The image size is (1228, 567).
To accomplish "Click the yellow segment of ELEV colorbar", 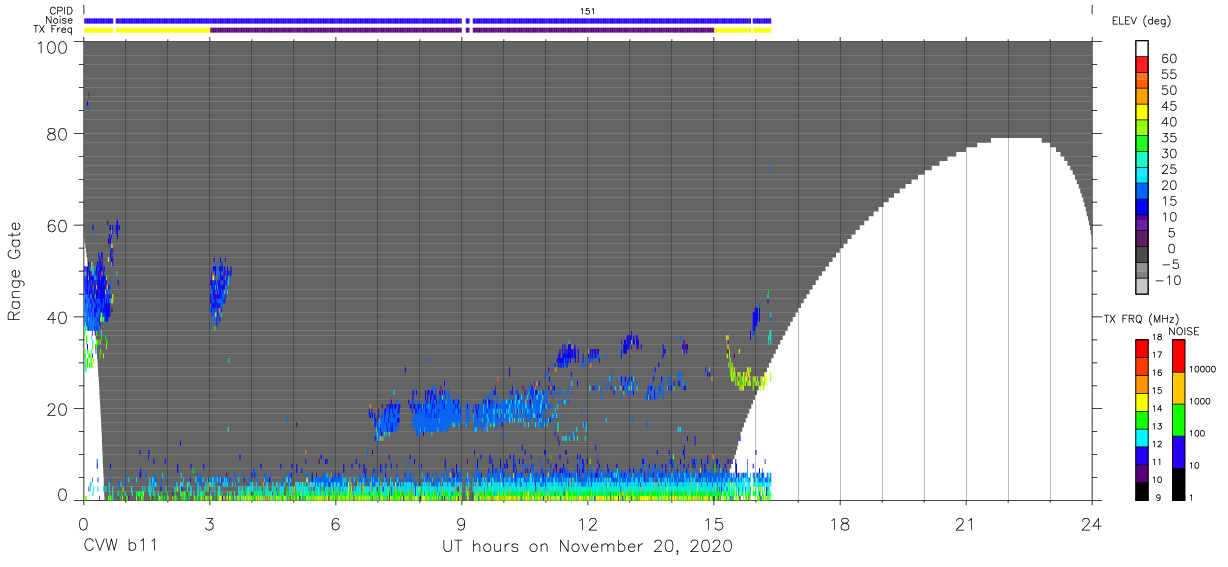I will pyautogui.click(x=1142, y=113).
